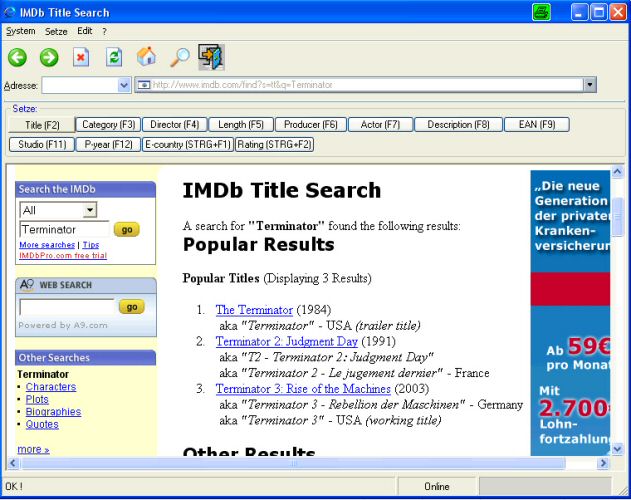The width and height of the screenshot is (631, 500).
Task: Expand the Adresse combo box dropdown
Action: click(x=124, y=86)
